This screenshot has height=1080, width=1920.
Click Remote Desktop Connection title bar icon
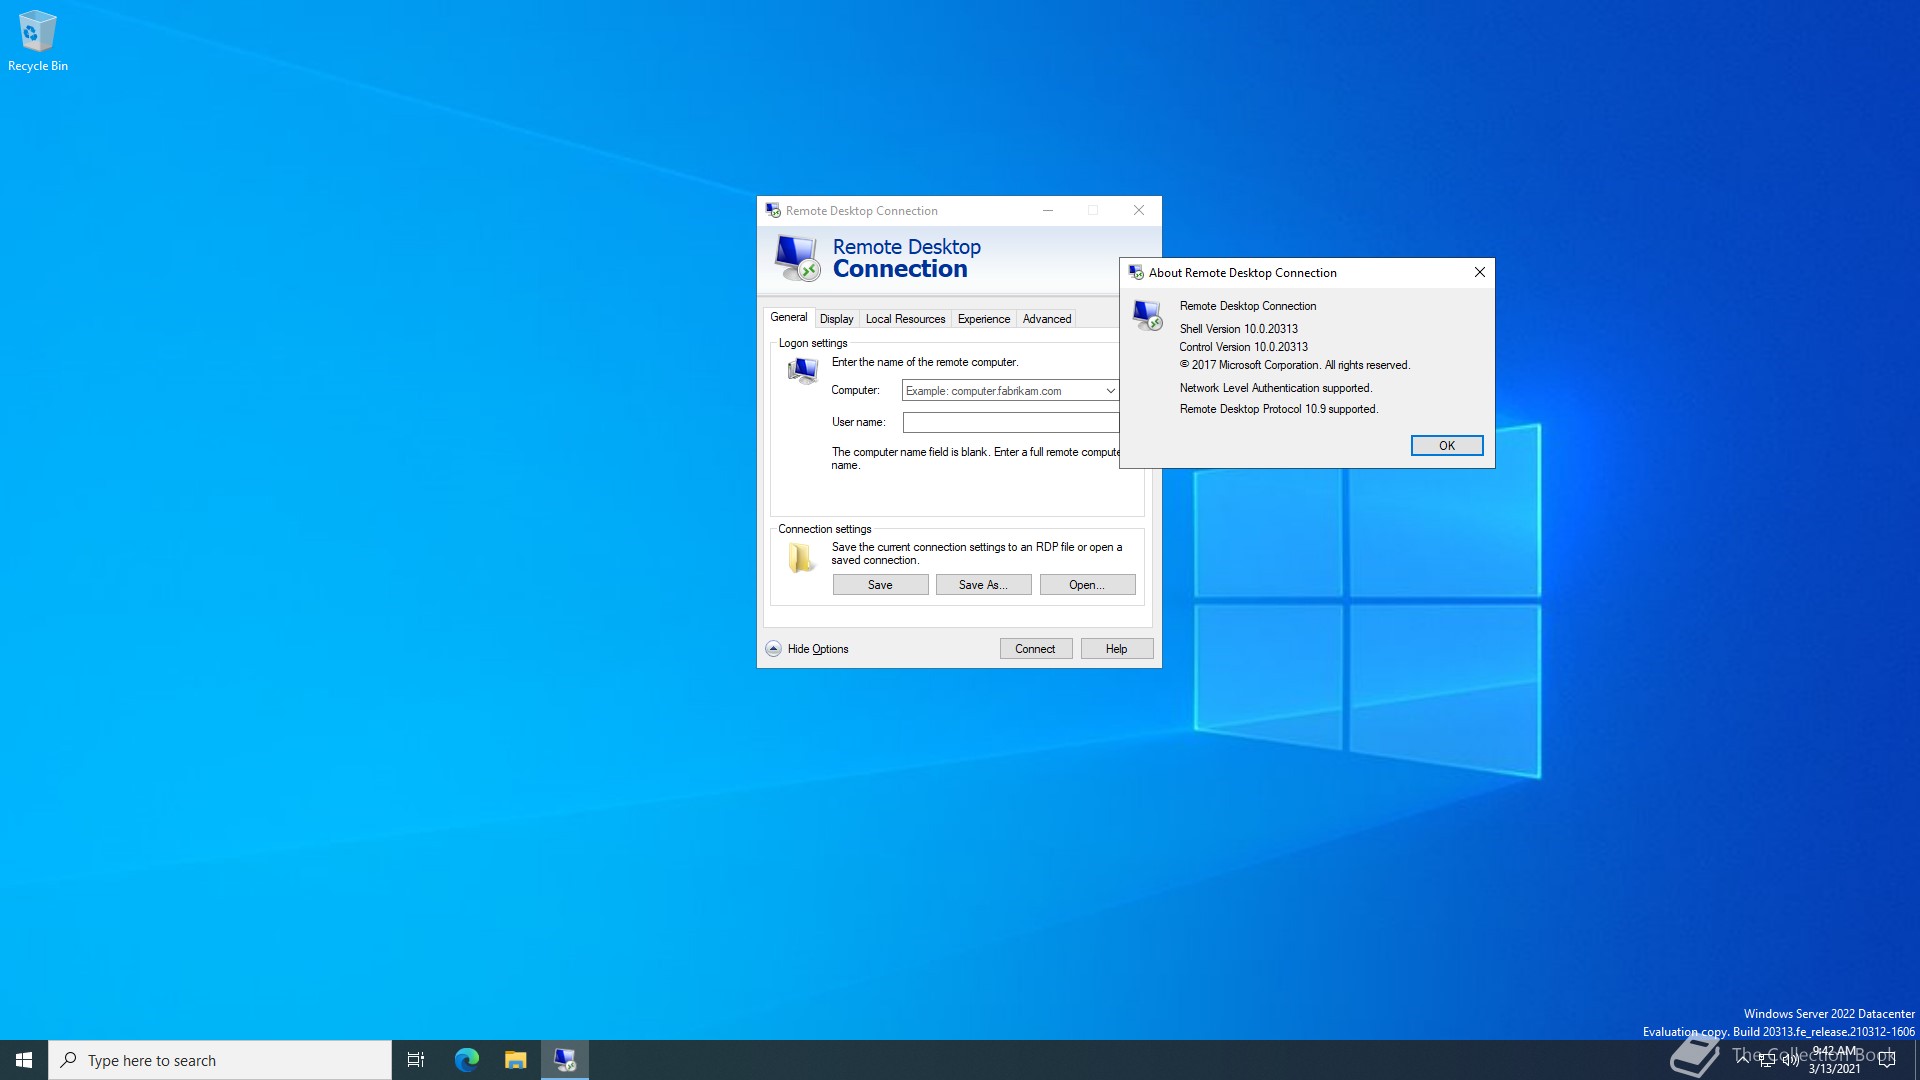coord(773,211)
